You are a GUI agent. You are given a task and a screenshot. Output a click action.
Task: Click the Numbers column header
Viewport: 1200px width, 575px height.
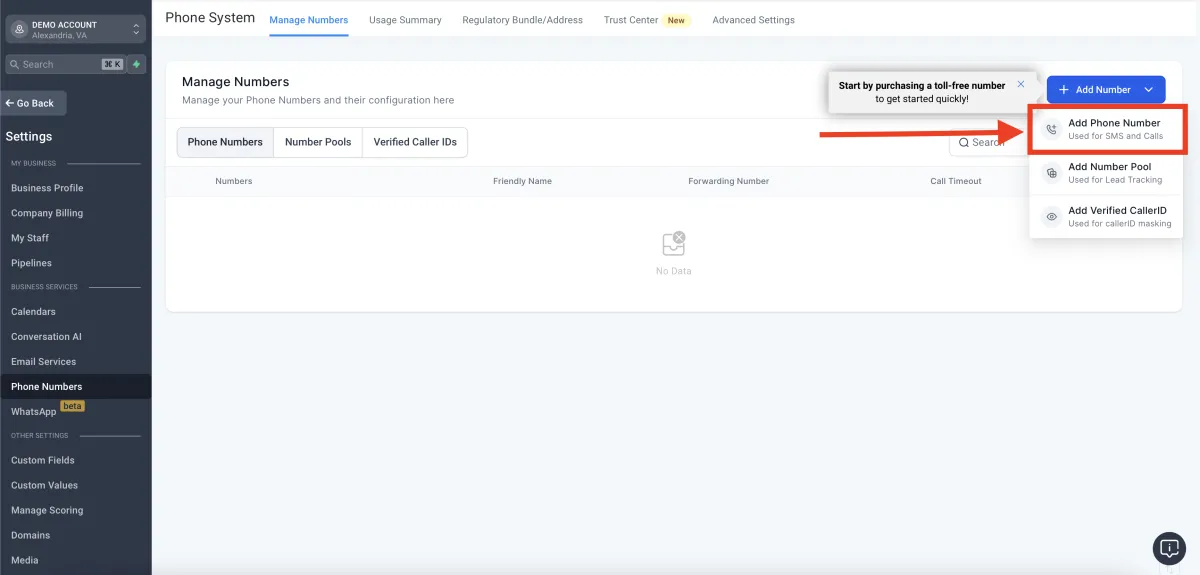[x=234, y=181]
